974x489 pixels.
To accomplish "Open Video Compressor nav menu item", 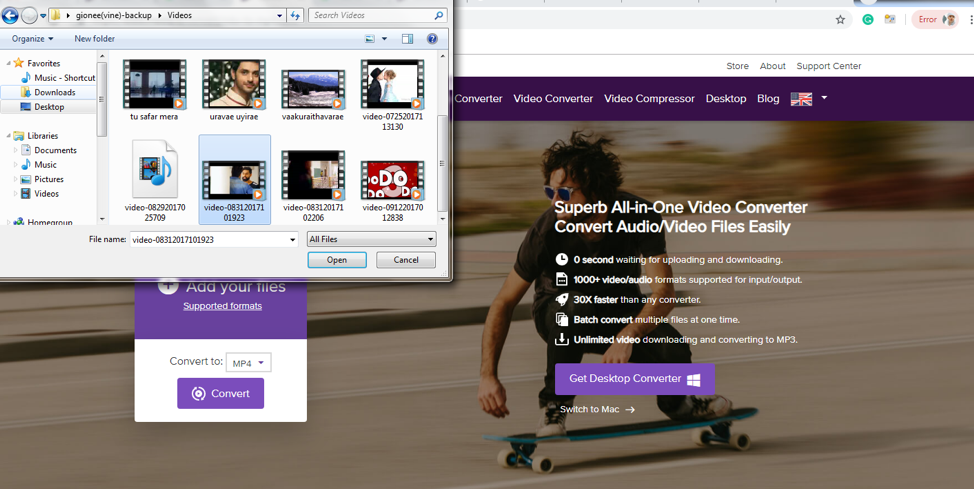I will 649,99.
